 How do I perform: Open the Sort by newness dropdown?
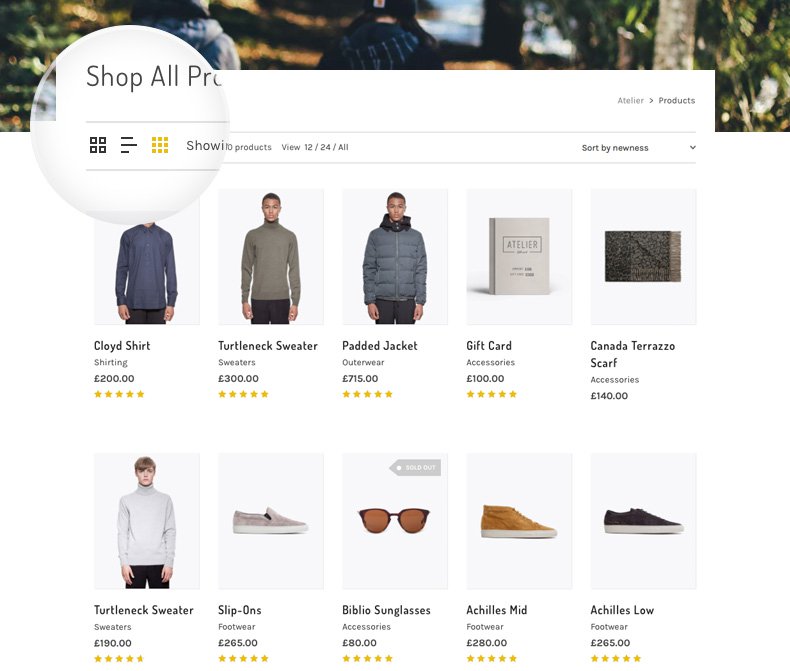coord(638,148)
